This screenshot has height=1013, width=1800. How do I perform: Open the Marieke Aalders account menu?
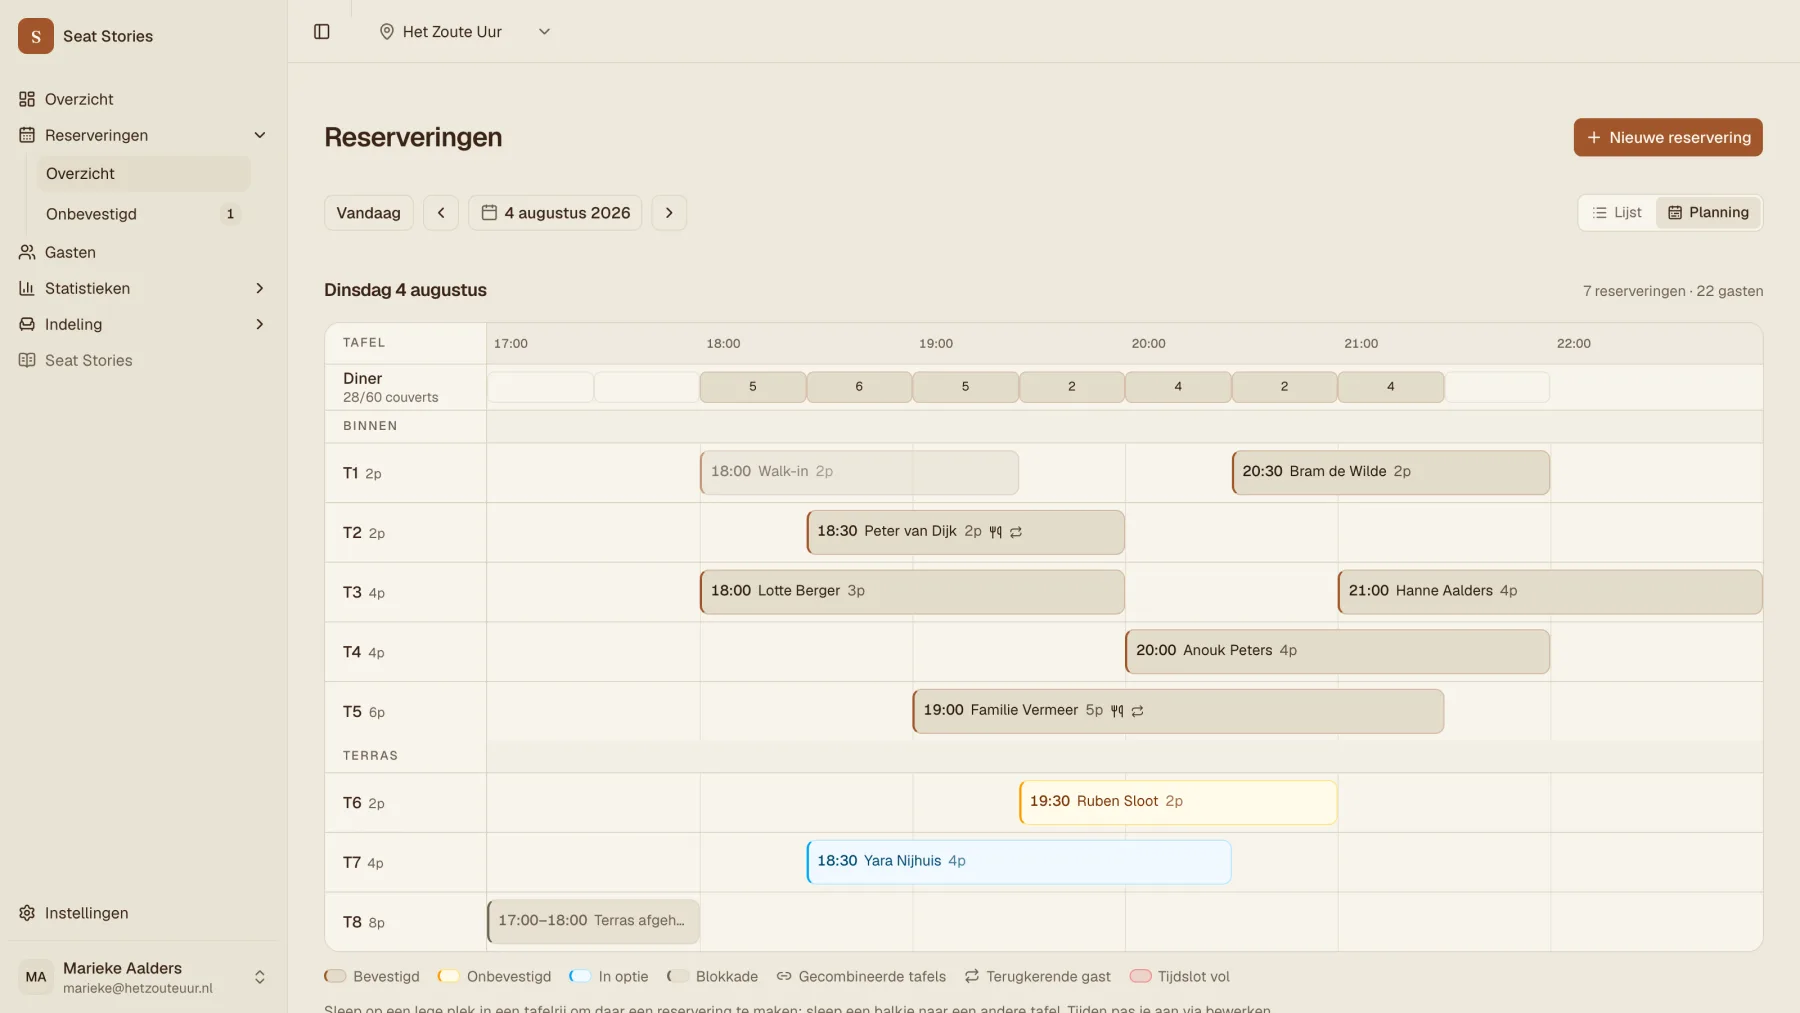tap(143, 977)
